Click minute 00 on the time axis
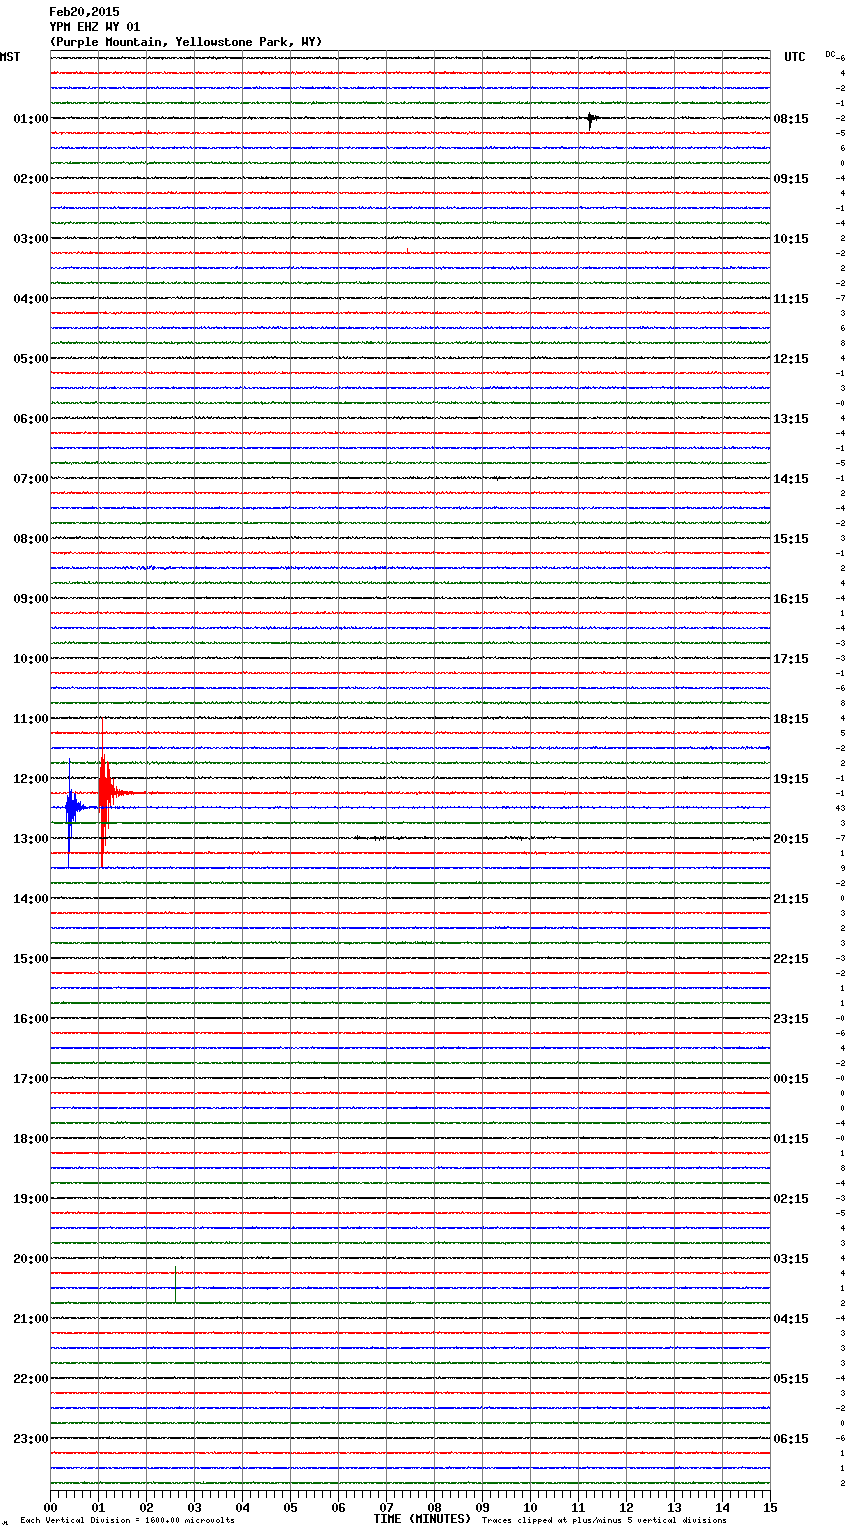Screen dimensions: 850x1534 (50, 1506)
